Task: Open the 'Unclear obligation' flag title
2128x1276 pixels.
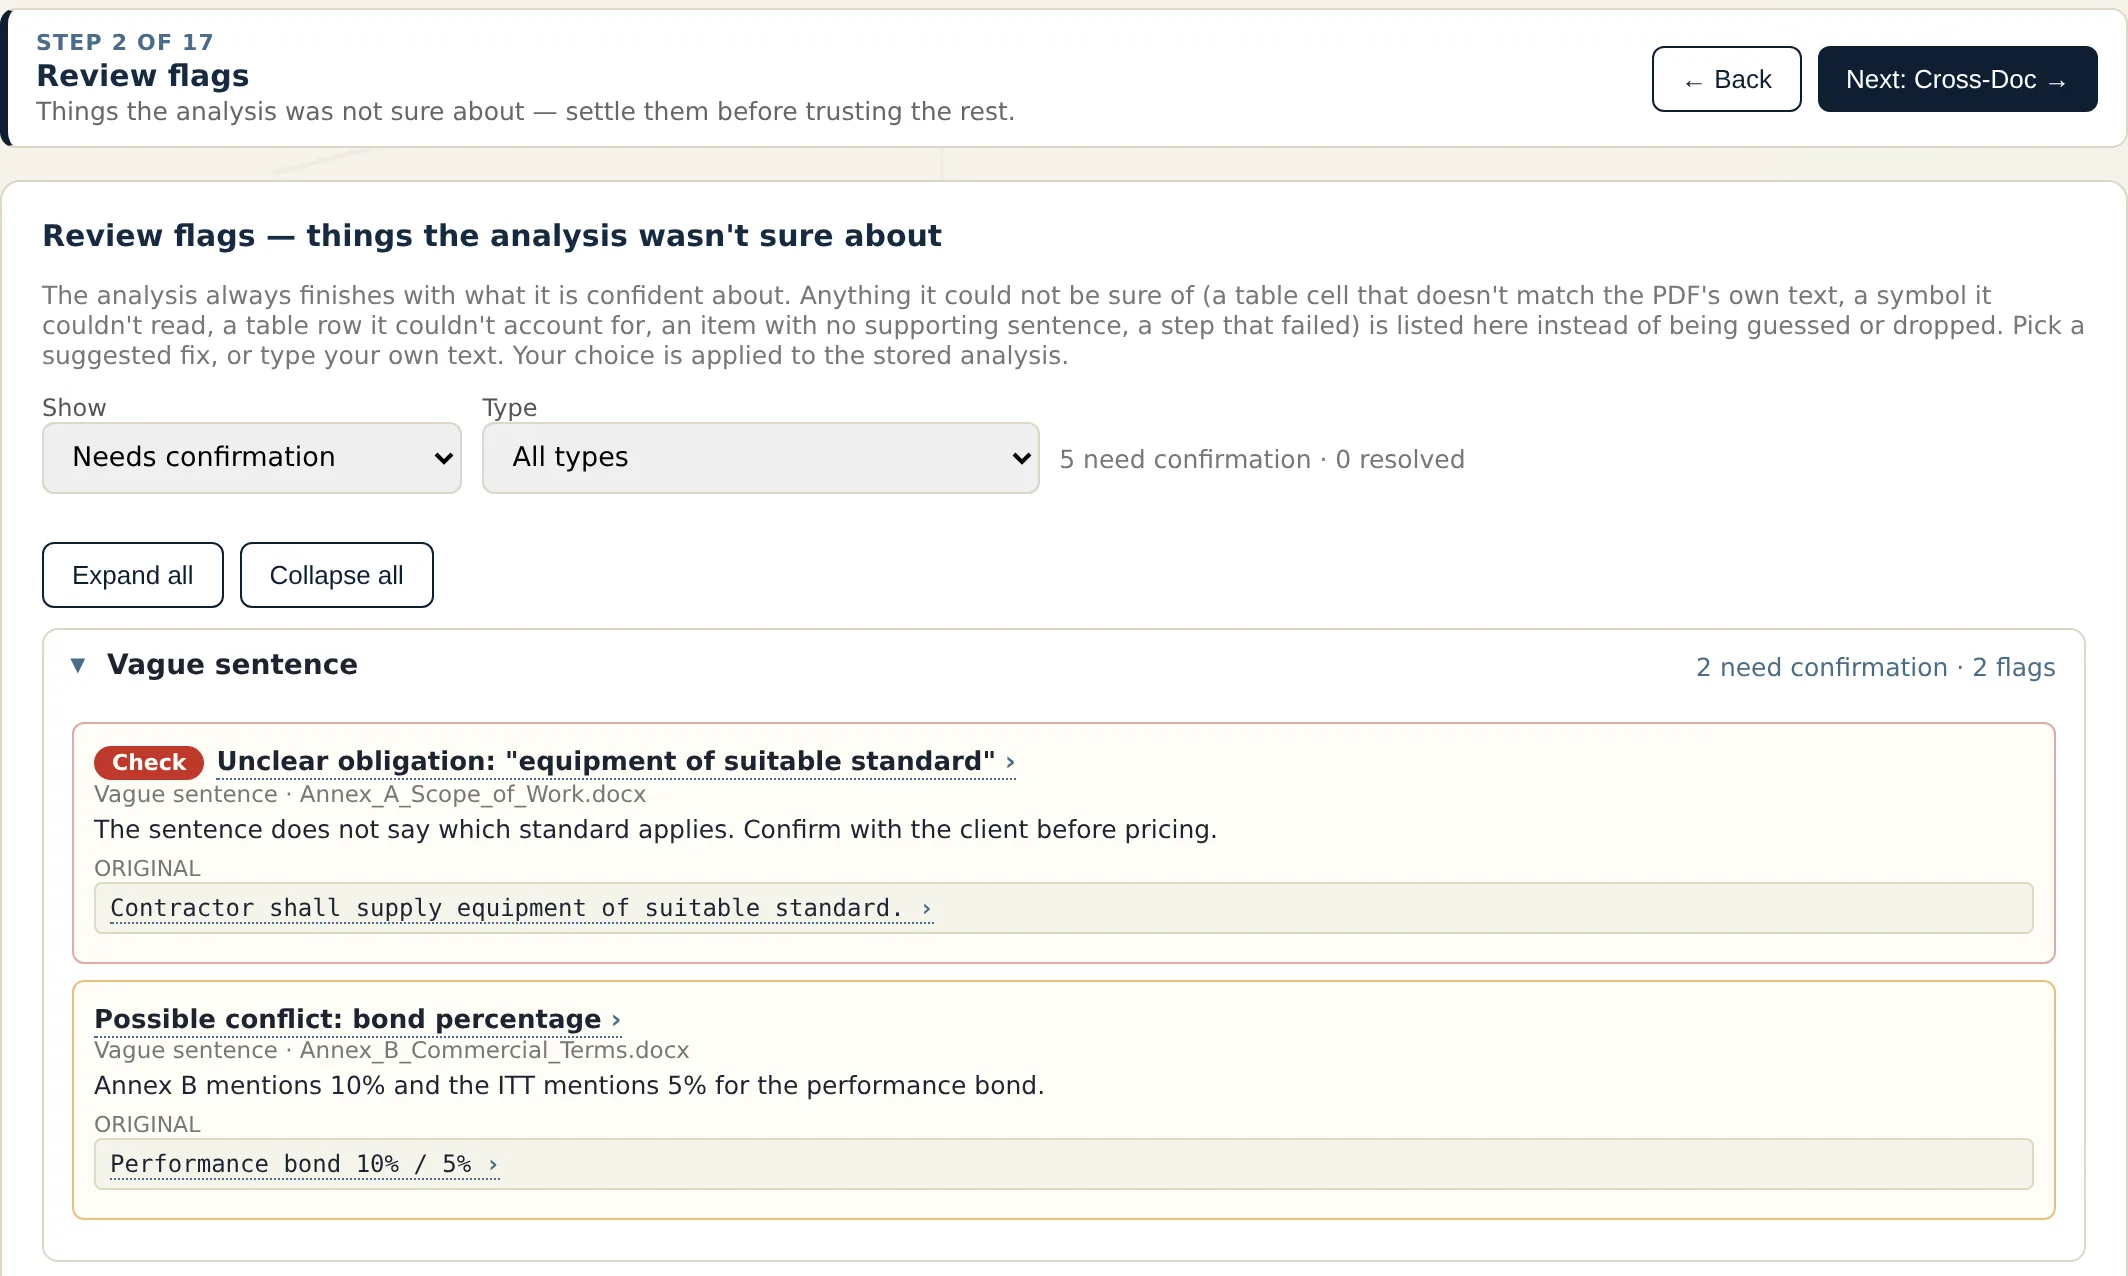Action: click(616, 761)
